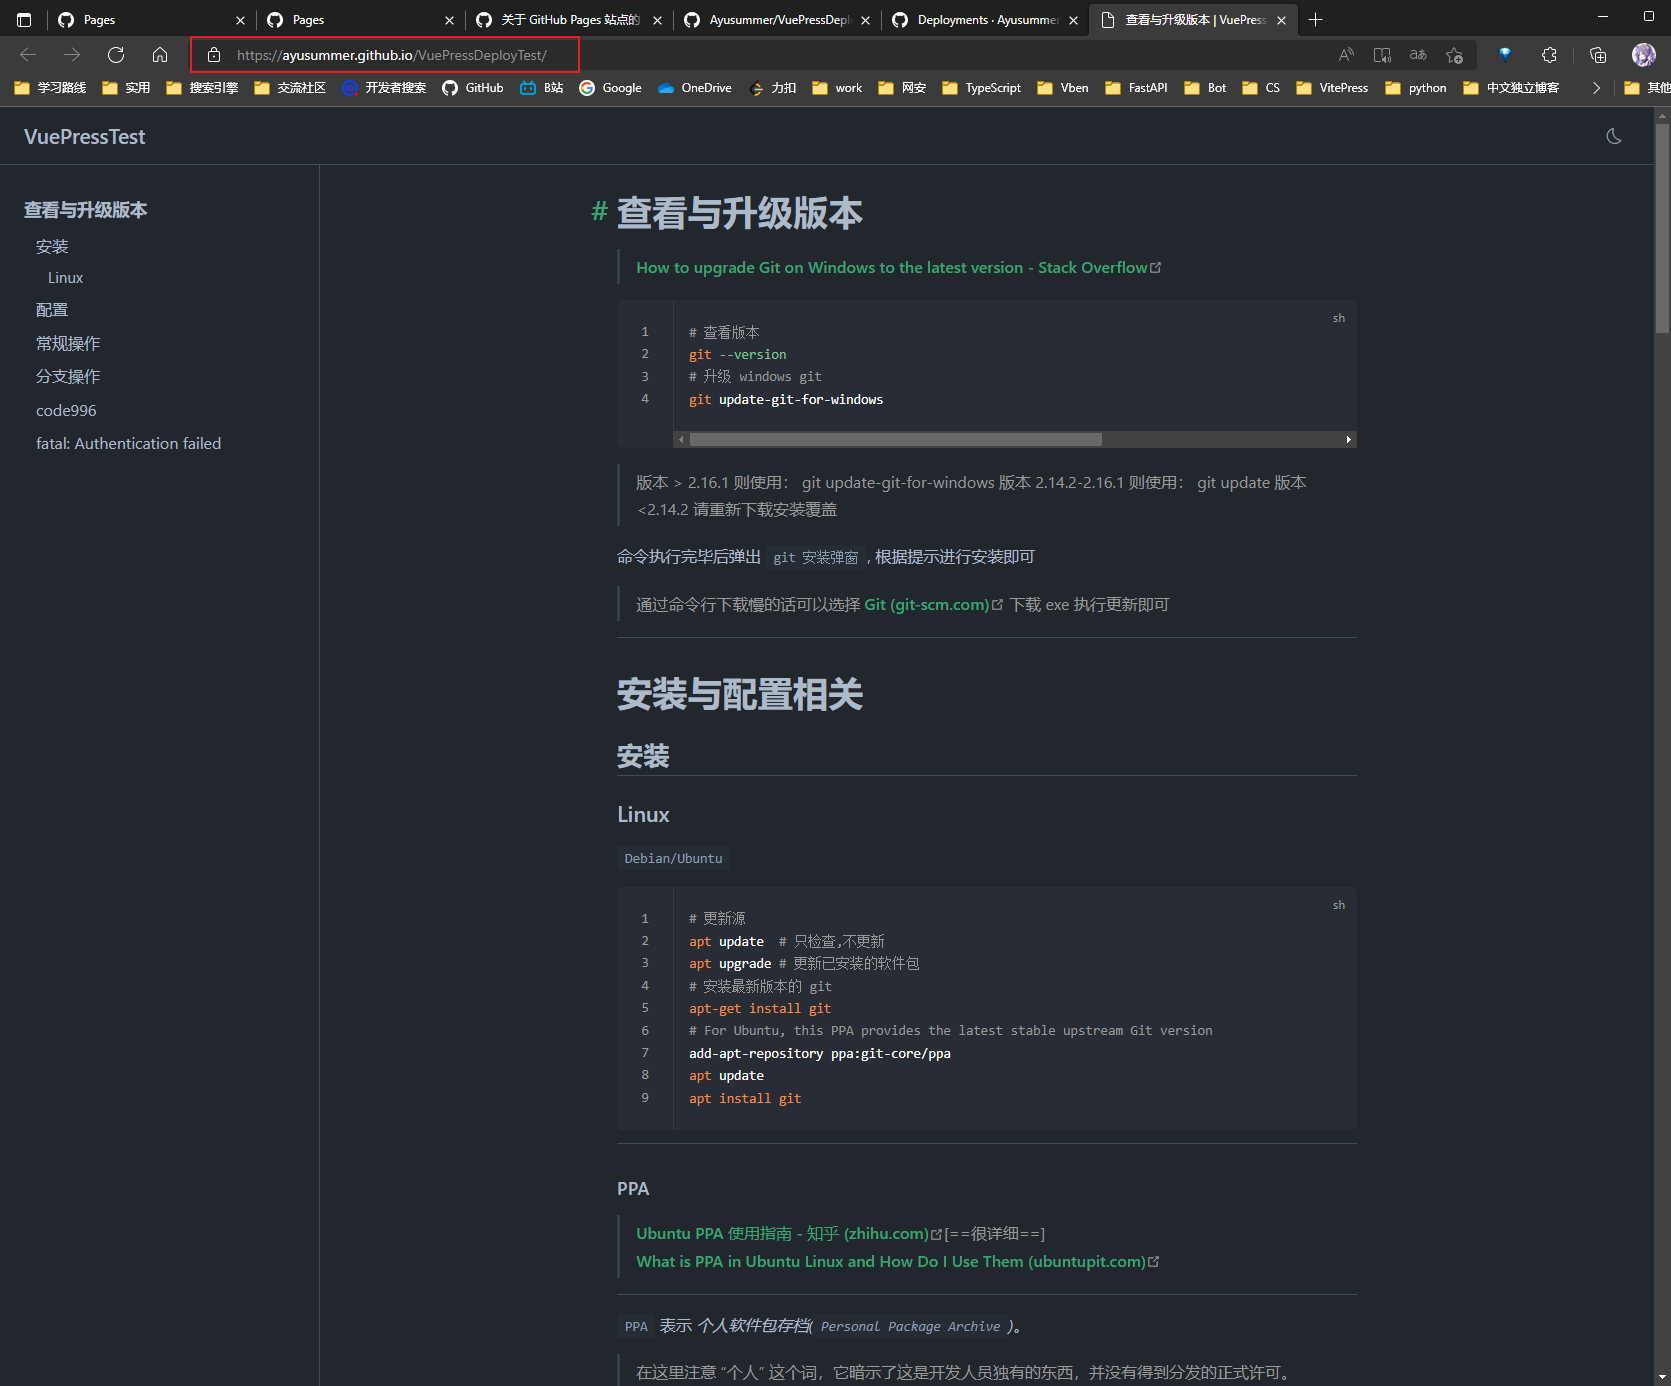Image resolution: width=1671 pixels, height=1386 pixels.
Task: Expand the work bookmark folder
Action: click(x=837, y=88)
